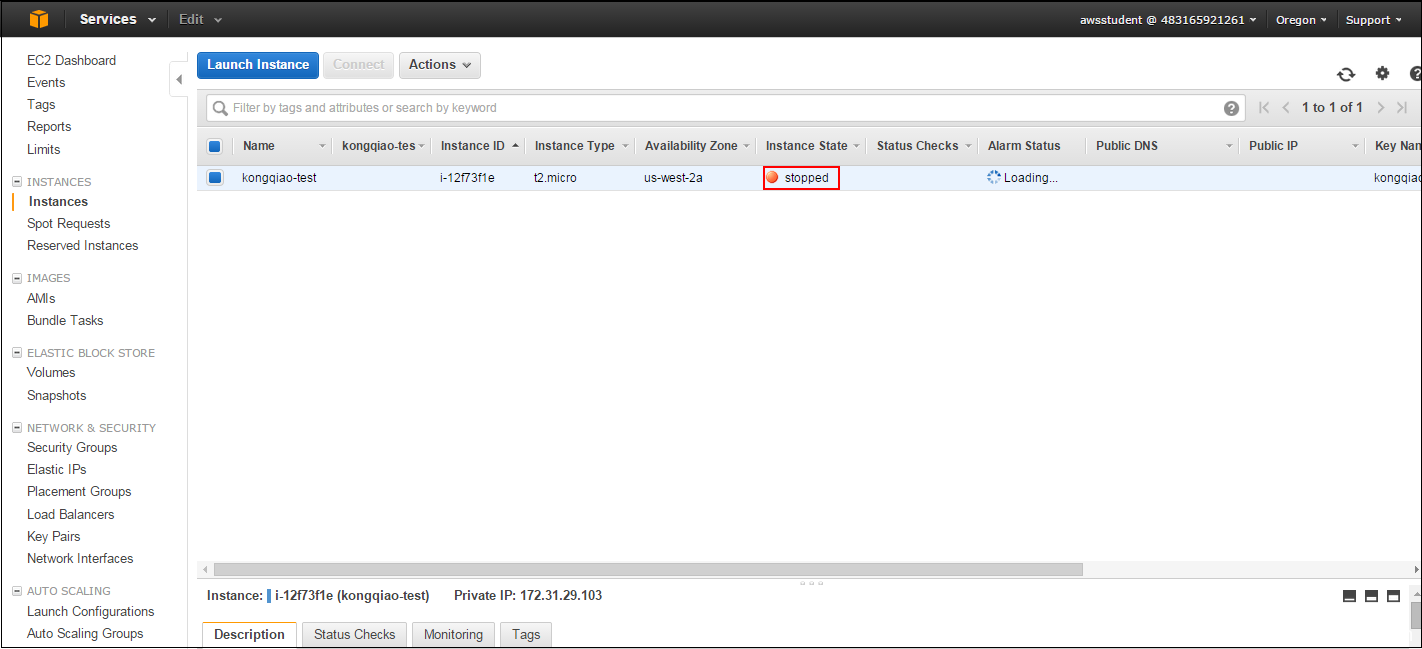Open Load Balancers in the sidebar
1422x649 pixels.
pyautogui.click(x=70, y=515)
